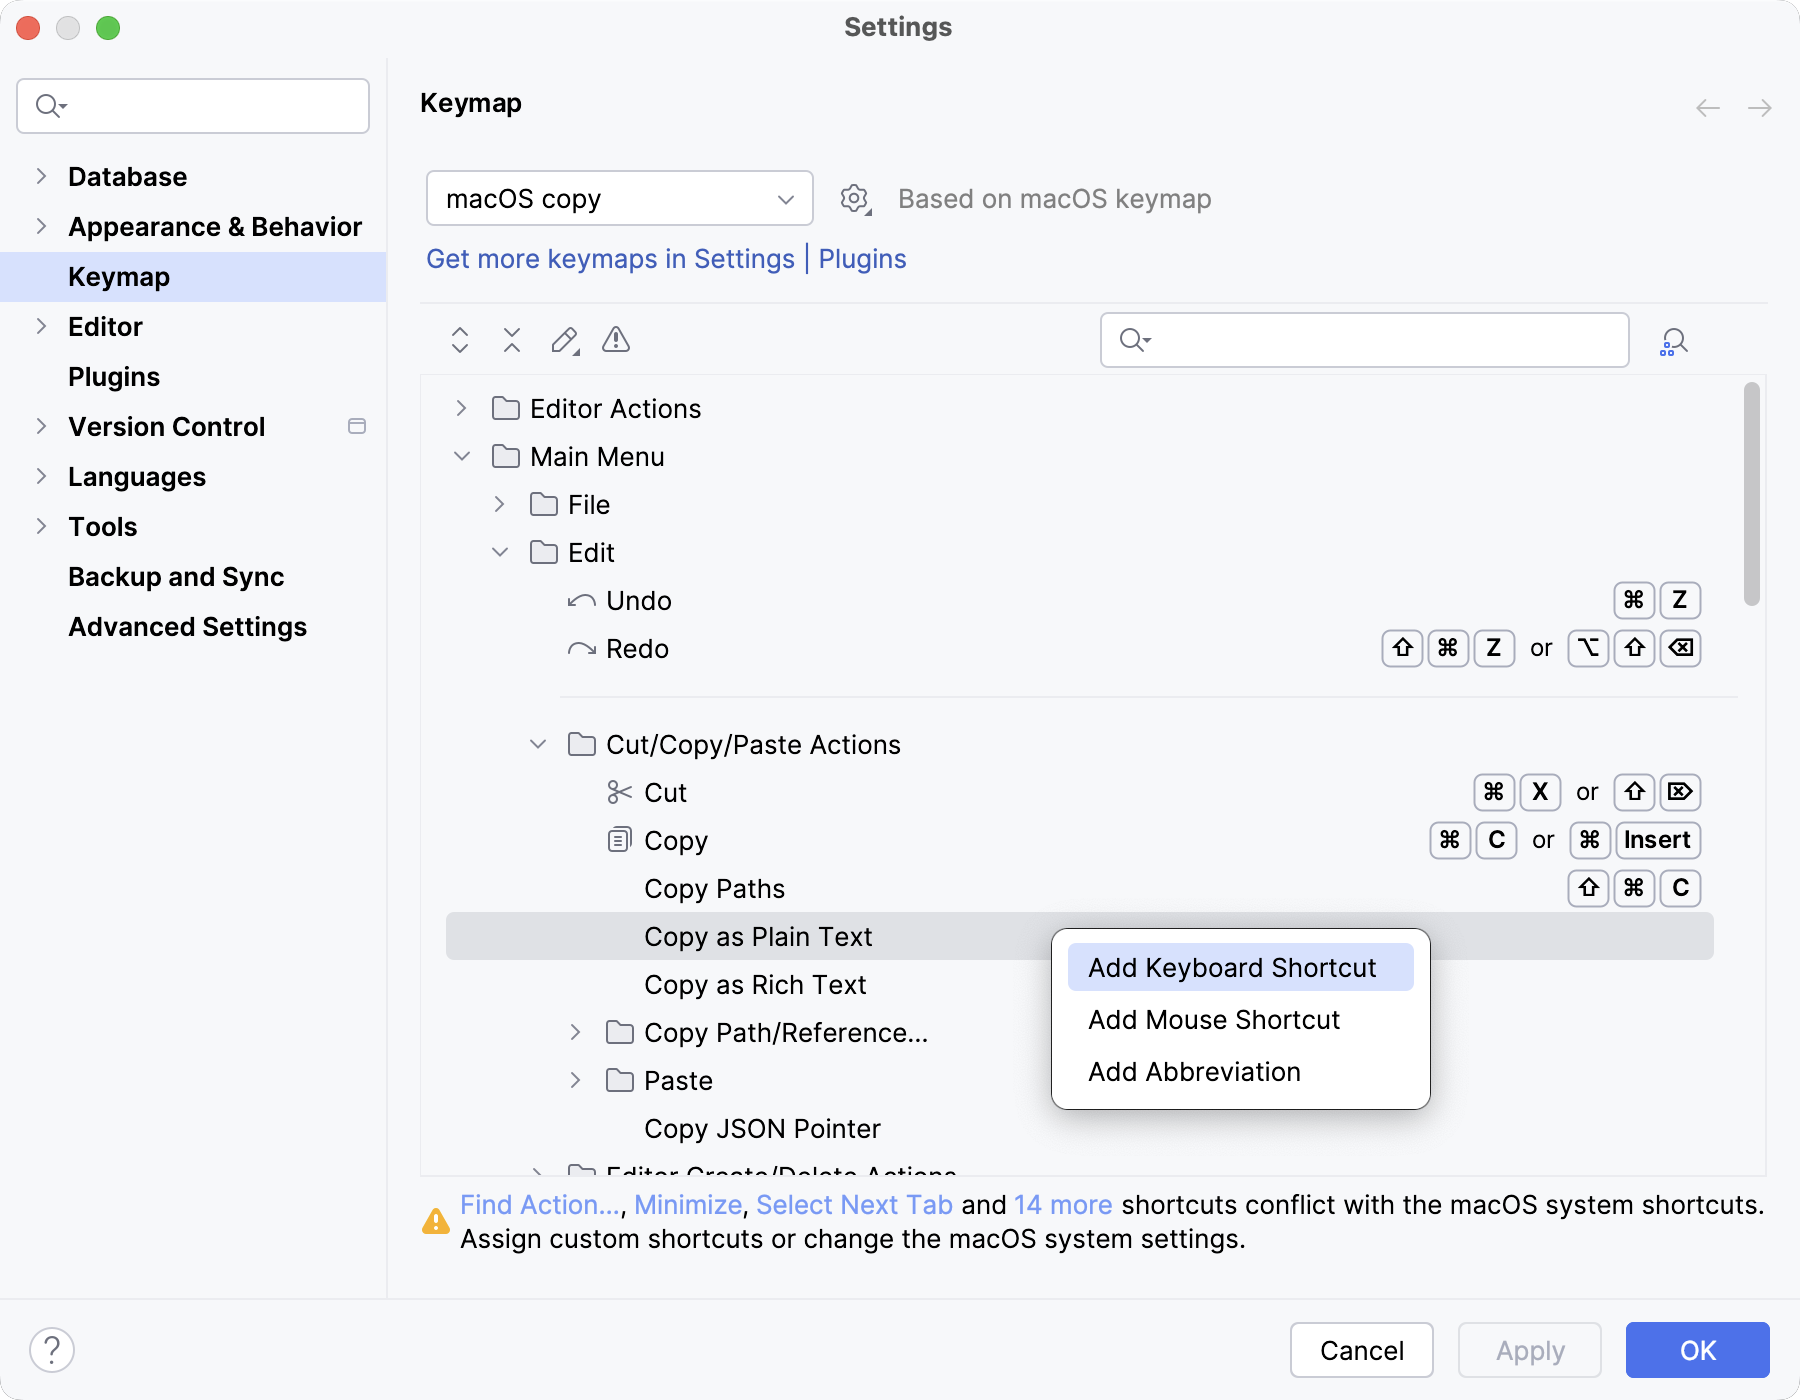Expand all items in the keymap tree
The width and height of the screenshot is (1800, 1400).
pos(460,340)
